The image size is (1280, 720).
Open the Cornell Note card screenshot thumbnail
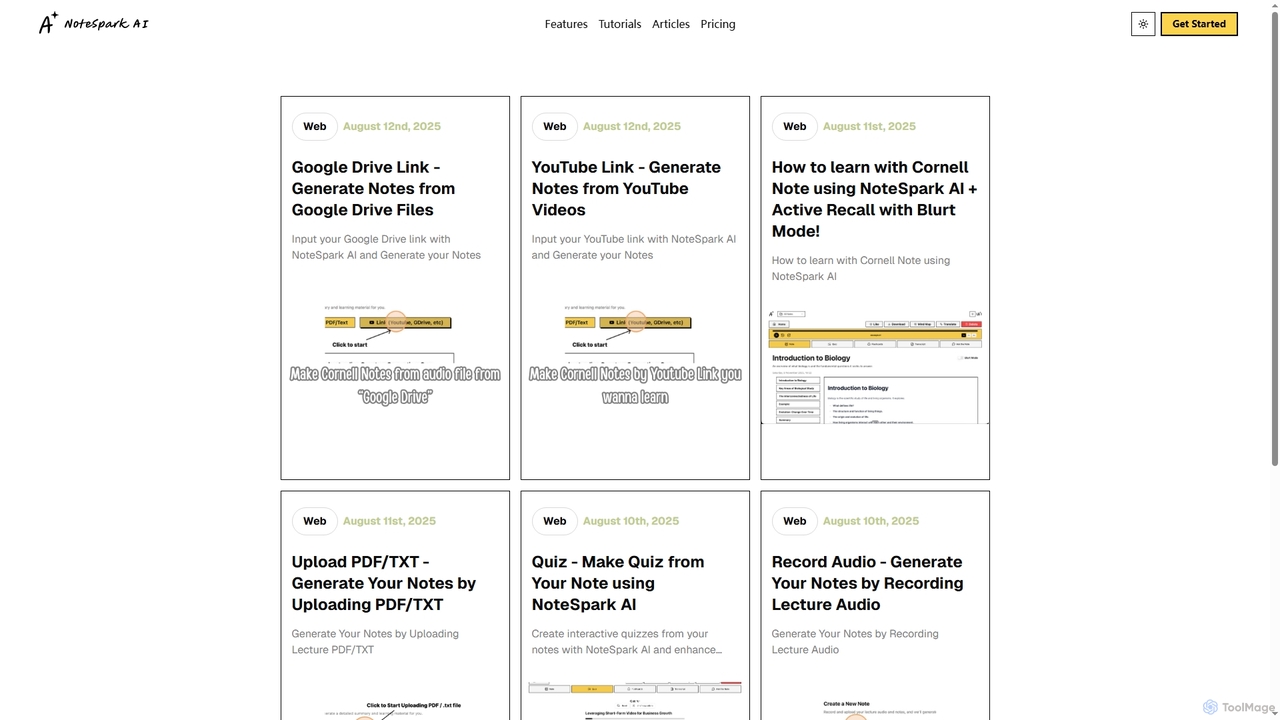coord(875,366)
